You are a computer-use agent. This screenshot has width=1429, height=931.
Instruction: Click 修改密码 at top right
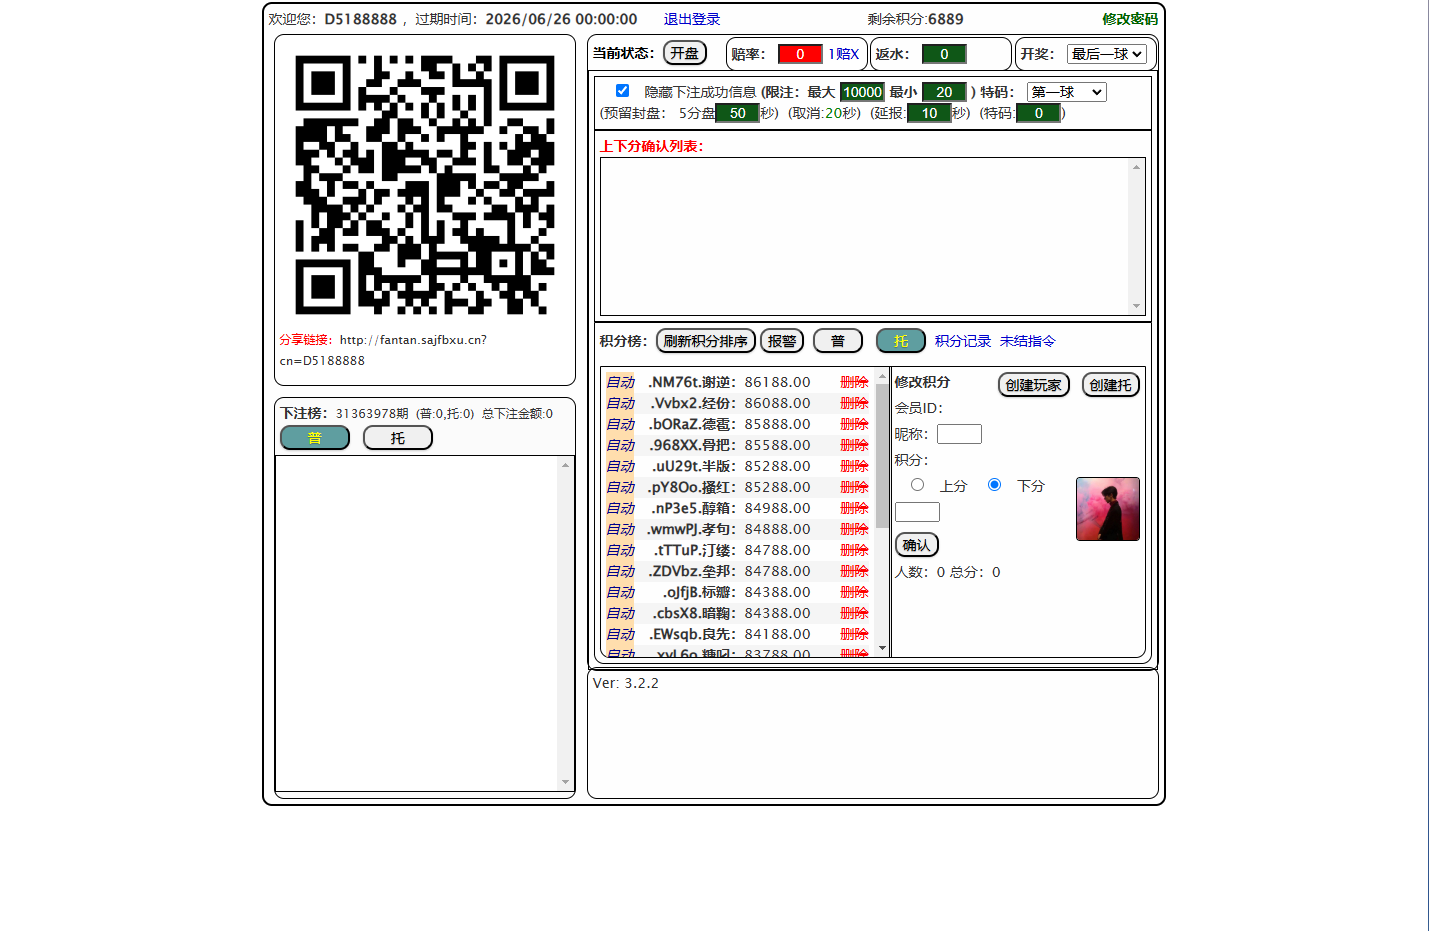coord(1130,19)
